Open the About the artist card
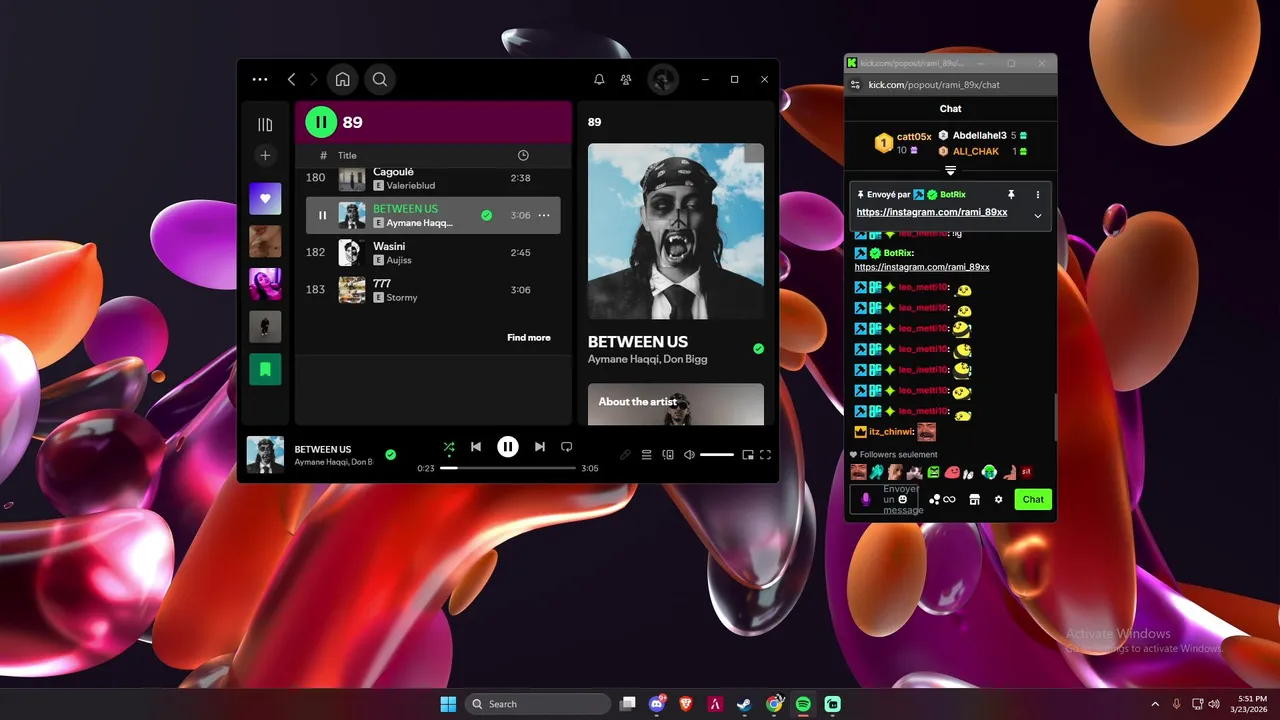The image size is (1280, 720). click(676, 404)
